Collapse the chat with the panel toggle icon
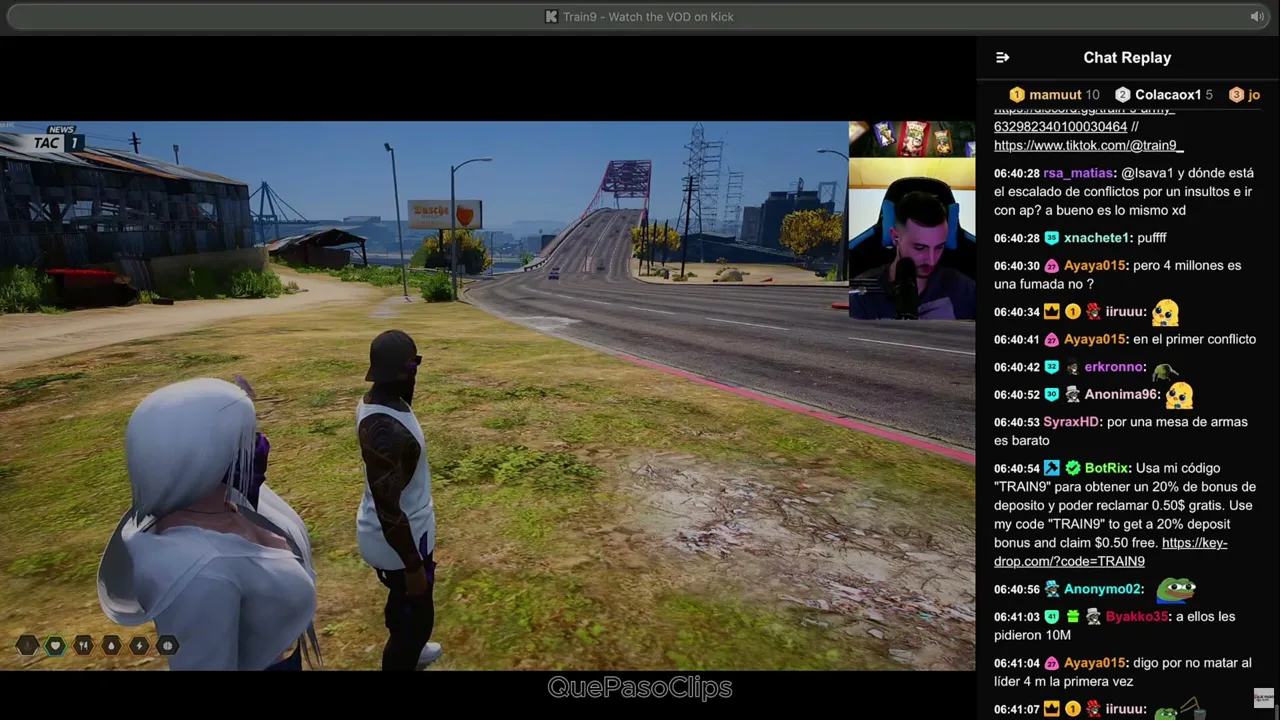1280x720 pixels. tap(1003, 58)
